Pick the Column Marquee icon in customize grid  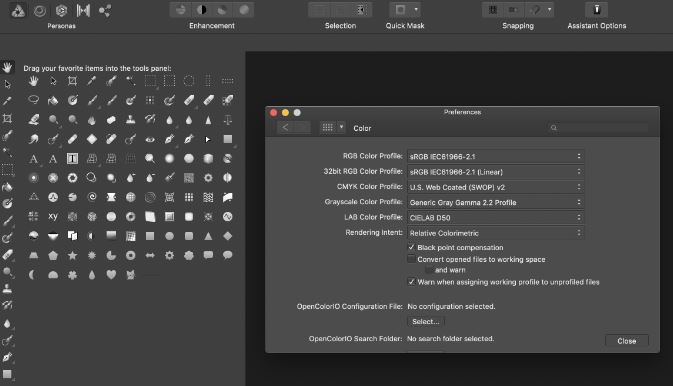pyautogui.click(x=208, y=81)
